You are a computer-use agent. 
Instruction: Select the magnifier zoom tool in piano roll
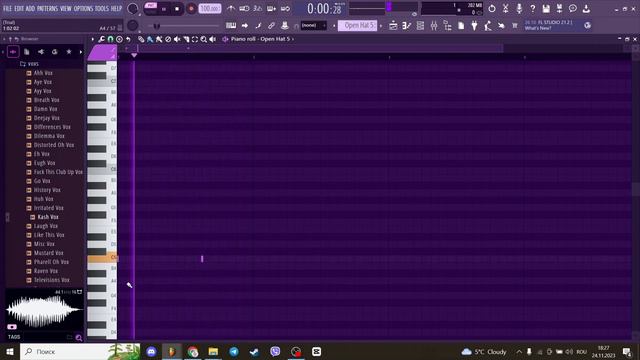pos(204,39)
